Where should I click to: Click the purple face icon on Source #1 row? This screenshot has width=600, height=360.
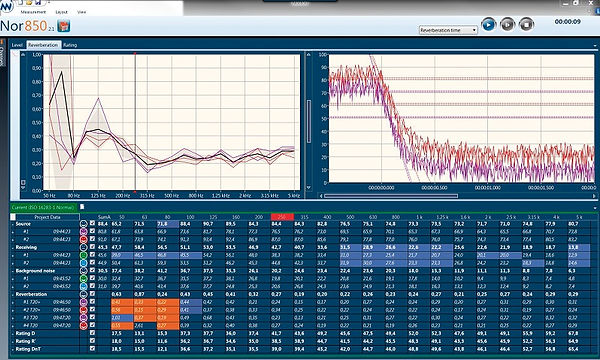[x=83, y=231]
